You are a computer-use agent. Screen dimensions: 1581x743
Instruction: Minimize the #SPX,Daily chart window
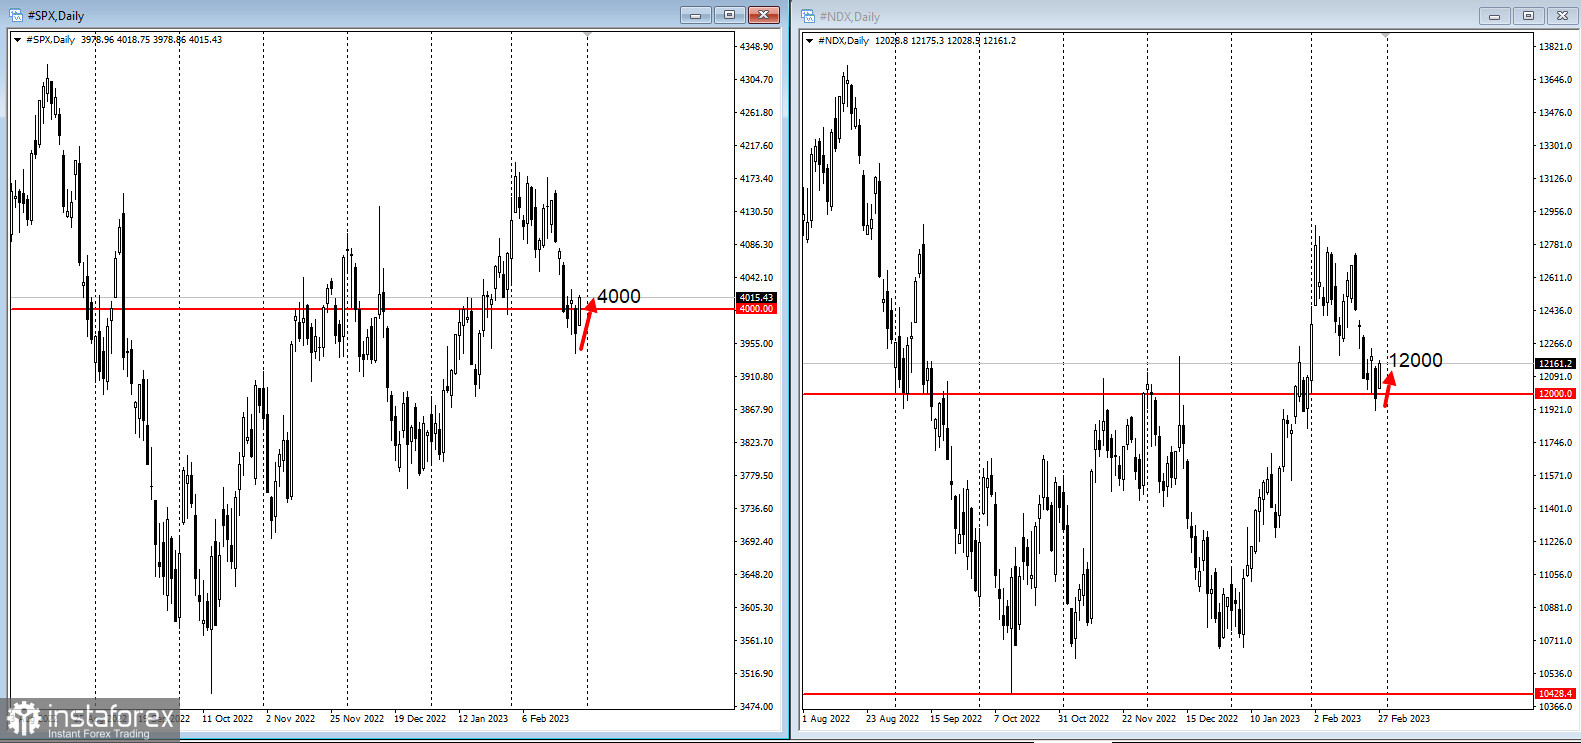695,15
